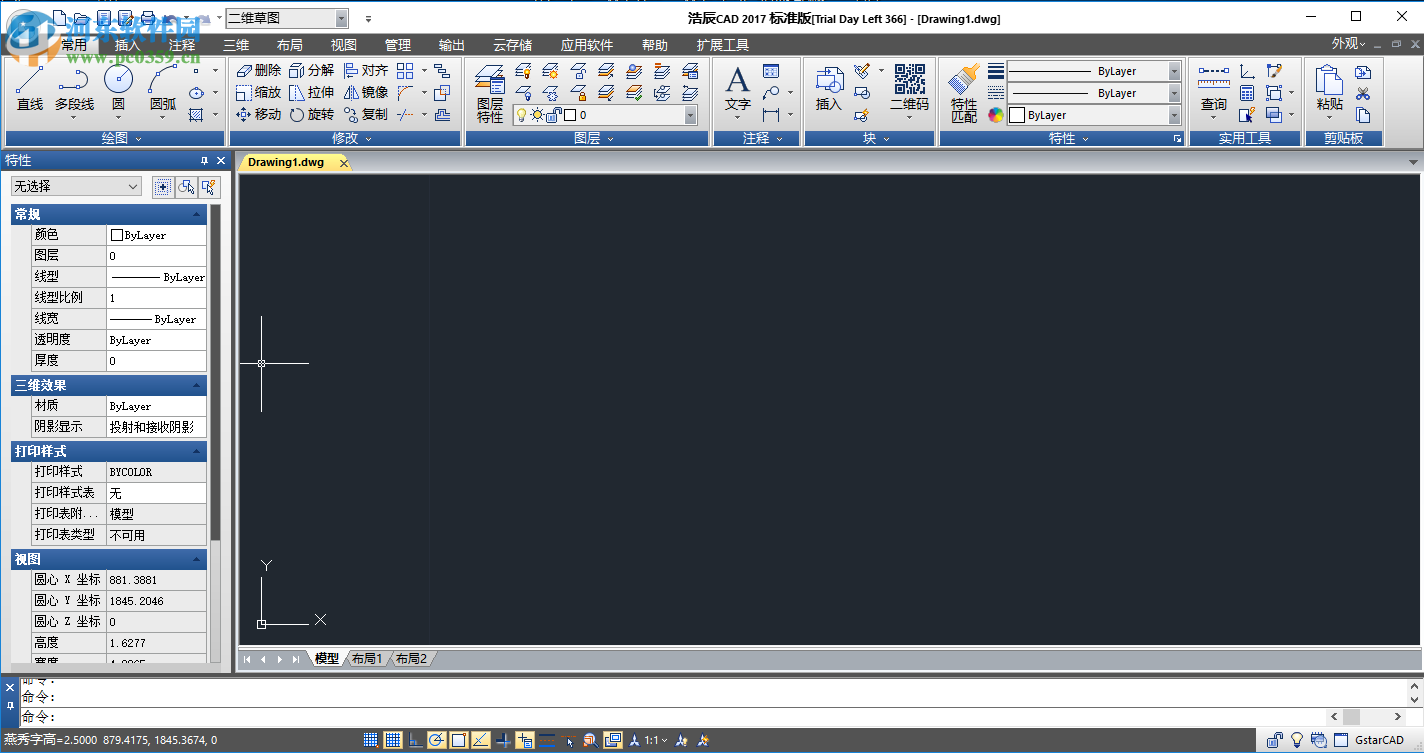
Task: Click the 复制 (Copy) modify tool
Action: pyautogui.click(x=365, y=114)
